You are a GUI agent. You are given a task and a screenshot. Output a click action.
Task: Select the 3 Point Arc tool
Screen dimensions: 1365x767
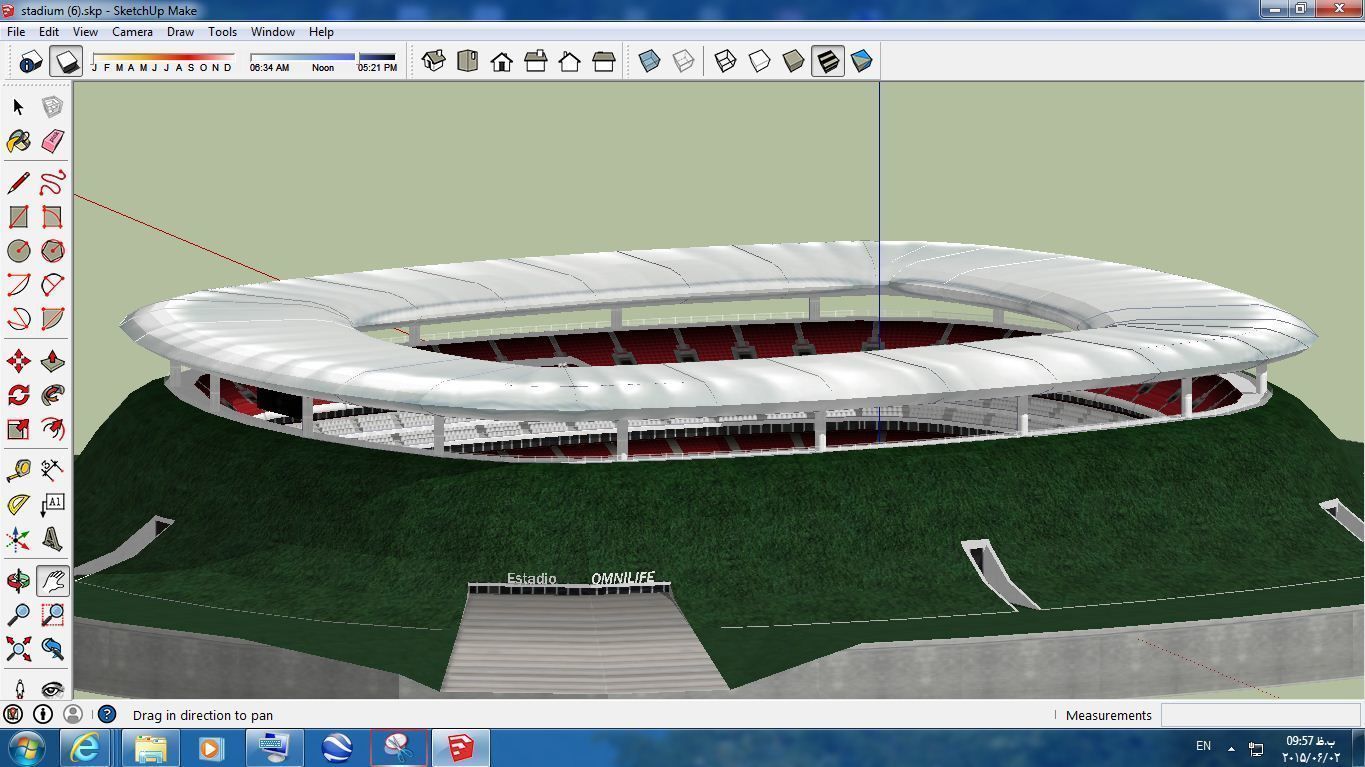(18, 318)
